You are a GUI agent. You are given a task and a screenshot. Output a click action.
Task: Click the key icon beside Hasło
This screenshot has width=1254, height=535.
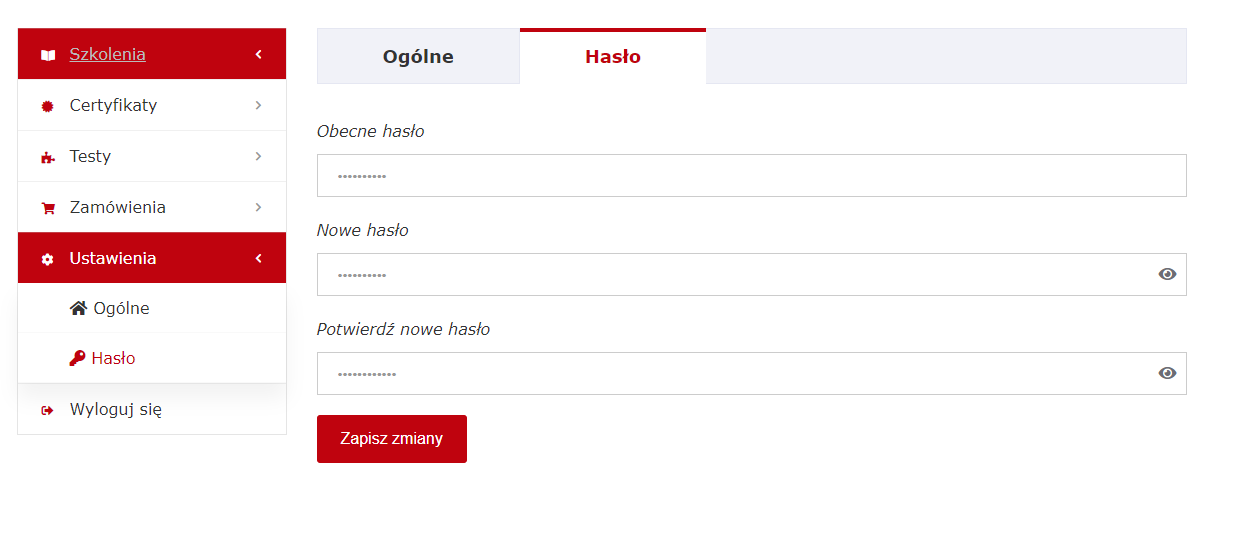coord(78,358)
